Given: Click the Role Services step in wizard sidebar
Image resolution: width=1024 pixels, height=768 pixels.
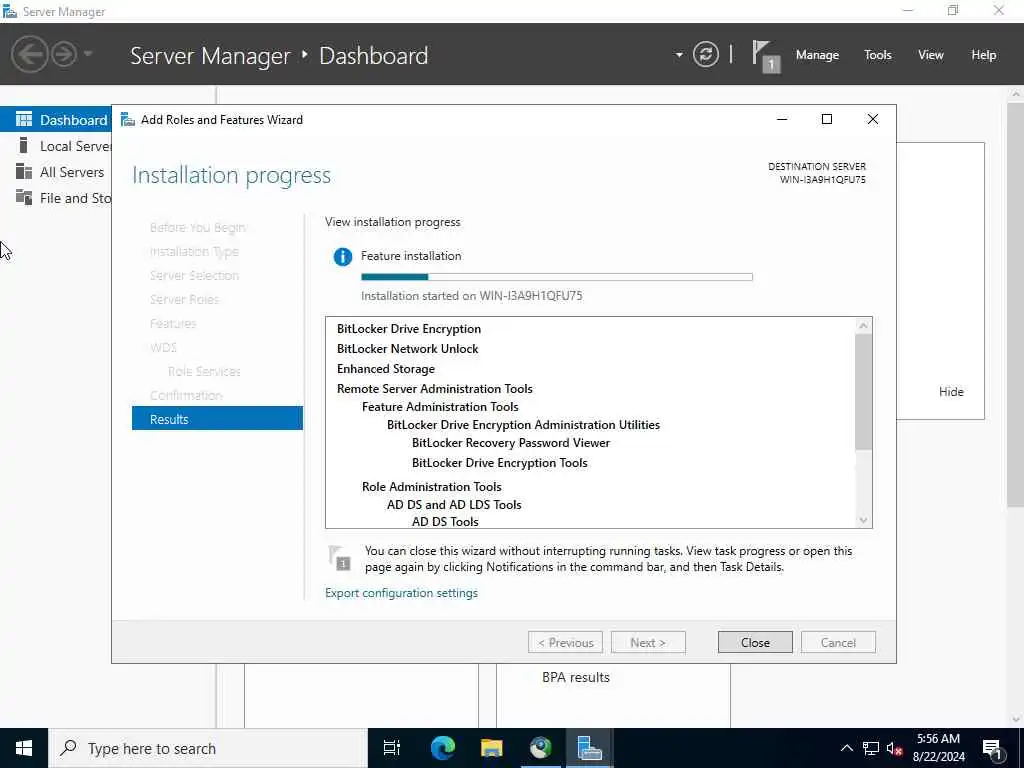Looking at the screenshot, I should [x=204, y=371].
